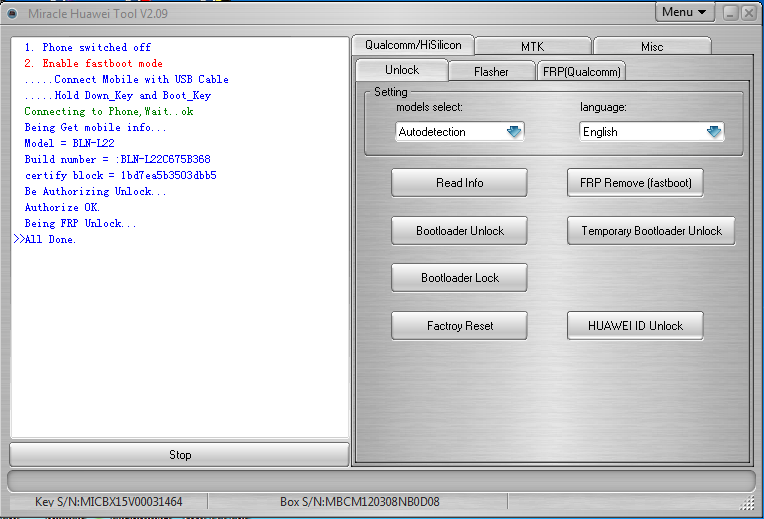Open the Menu dropdown button
764x519 pixels.
click(x=684, y=12)
